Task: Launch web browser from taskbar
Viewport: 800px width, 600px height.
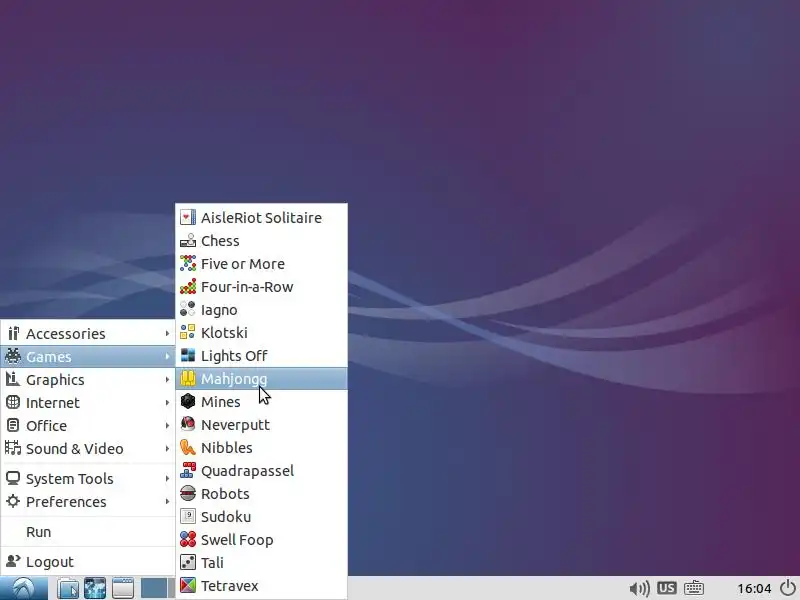Action: [x=95, y=588]
